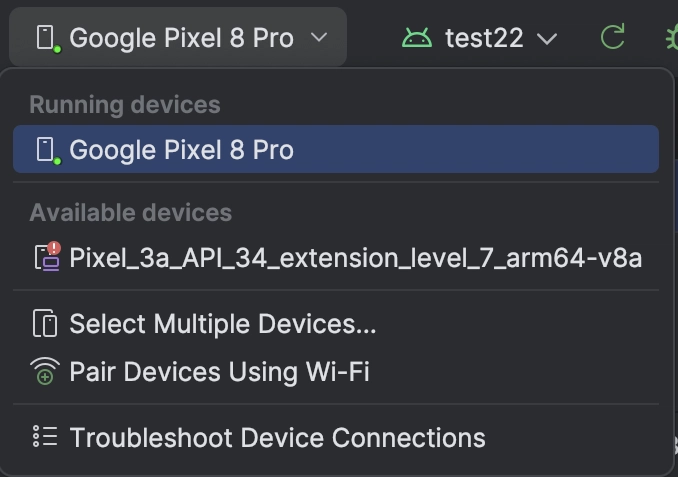Open Troubleshoot Device Connections
The height and width of the screenshot is (477, 678).
[336, 437]
